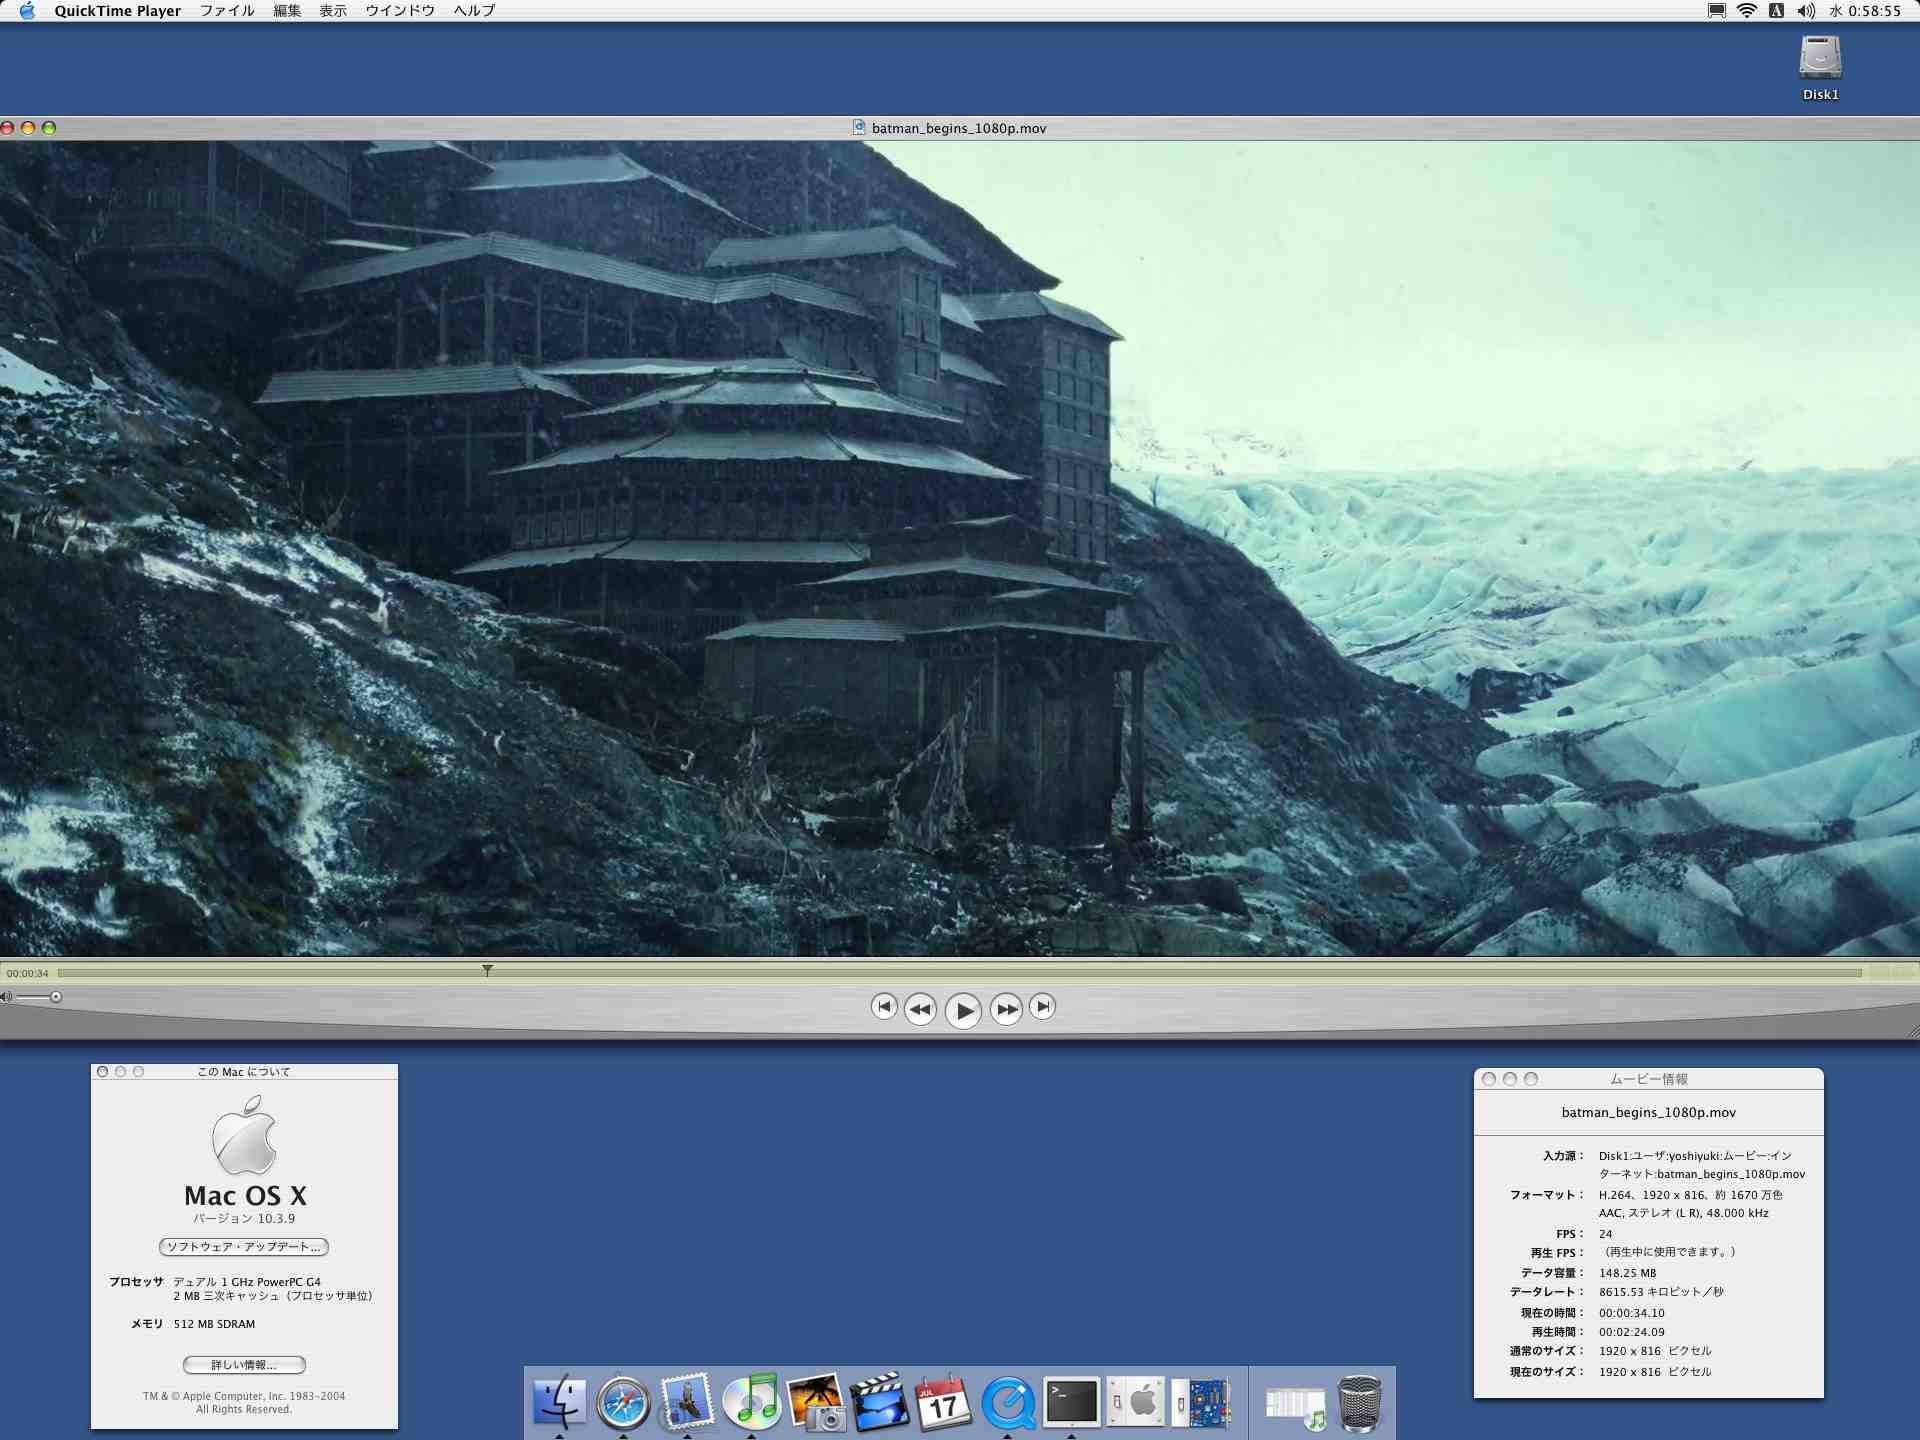Viewport: 1920px width, 1440px height.
Task: Close the batman_begins_1080p.mov player window
Action: (7, 128)
